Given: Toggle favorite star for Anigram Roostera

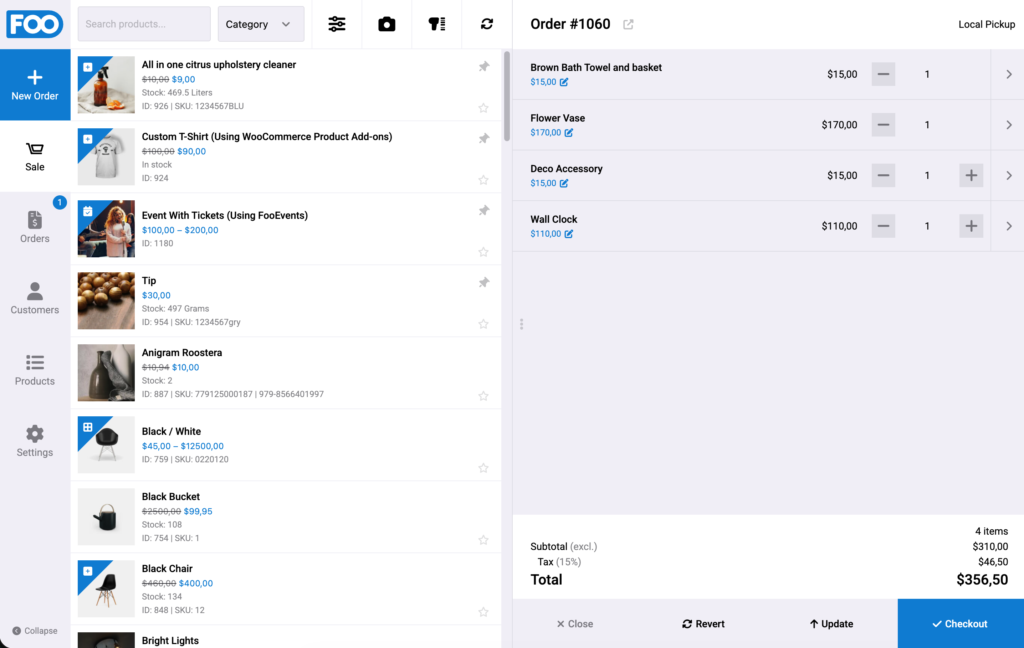Looking at the screenshot, I should (483, 396).
